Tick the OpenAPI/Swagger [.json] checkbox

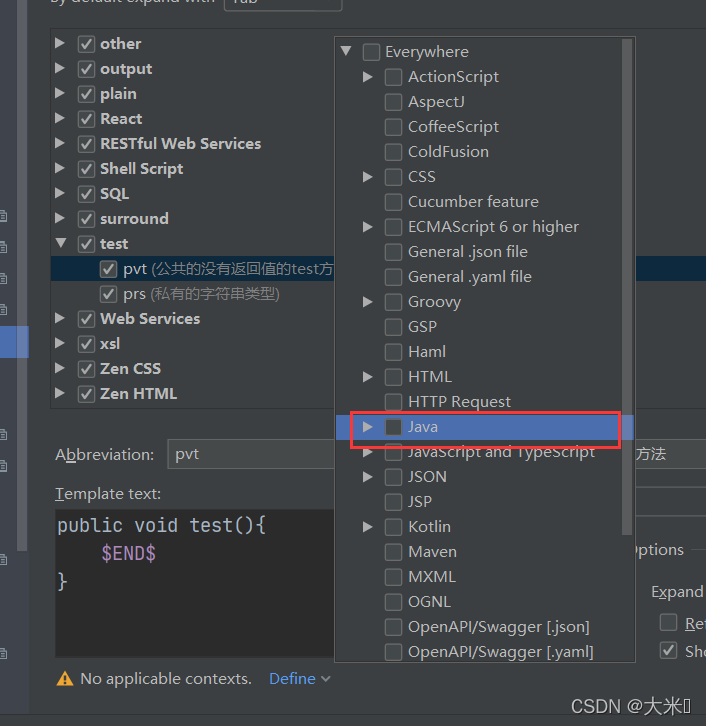coord(394,627)
